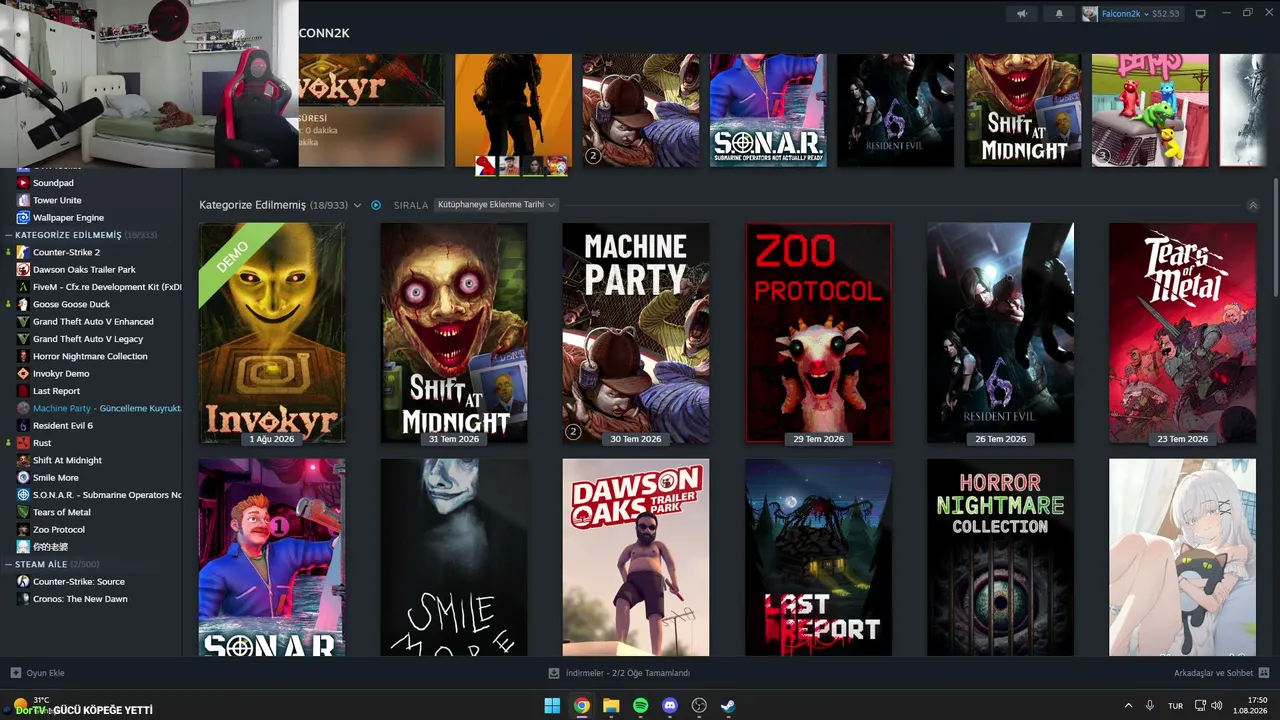Open the Tears of Metal cover

pyautogui.click(x=1182, y=332)
